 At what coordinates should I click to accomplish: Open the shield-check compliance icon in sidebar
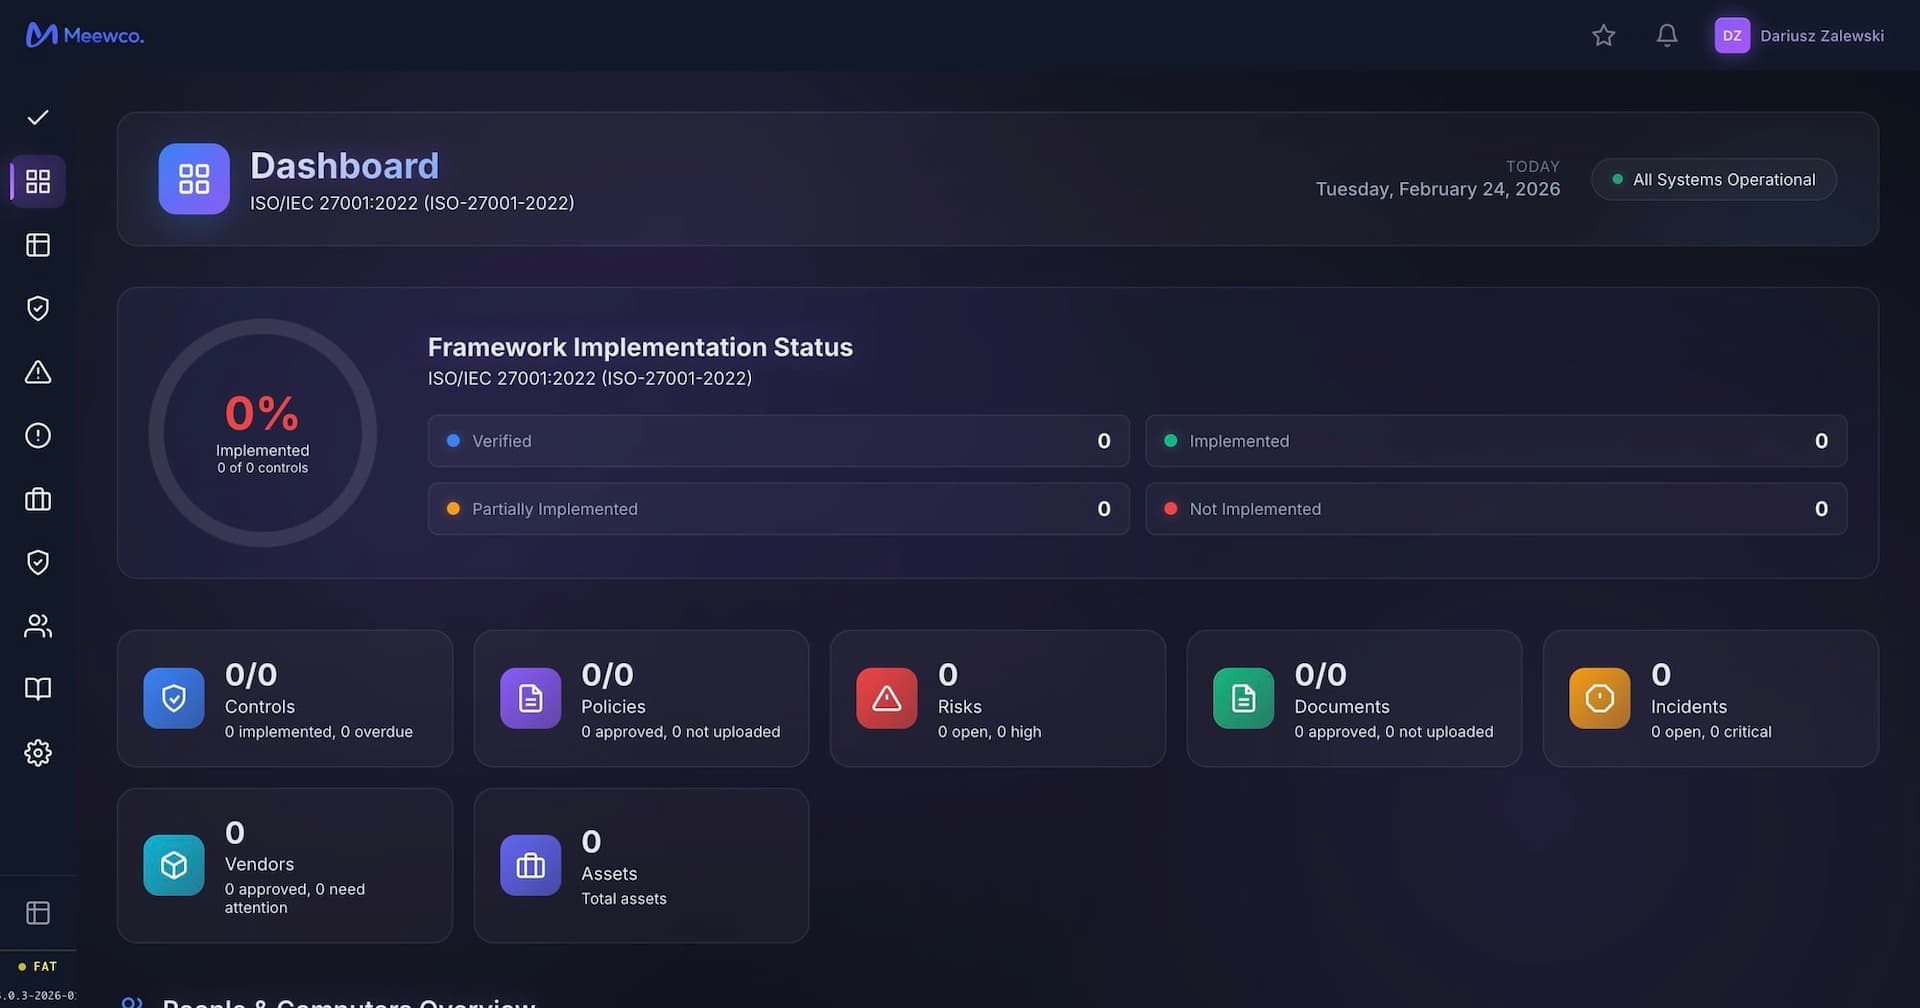(38, 308)
